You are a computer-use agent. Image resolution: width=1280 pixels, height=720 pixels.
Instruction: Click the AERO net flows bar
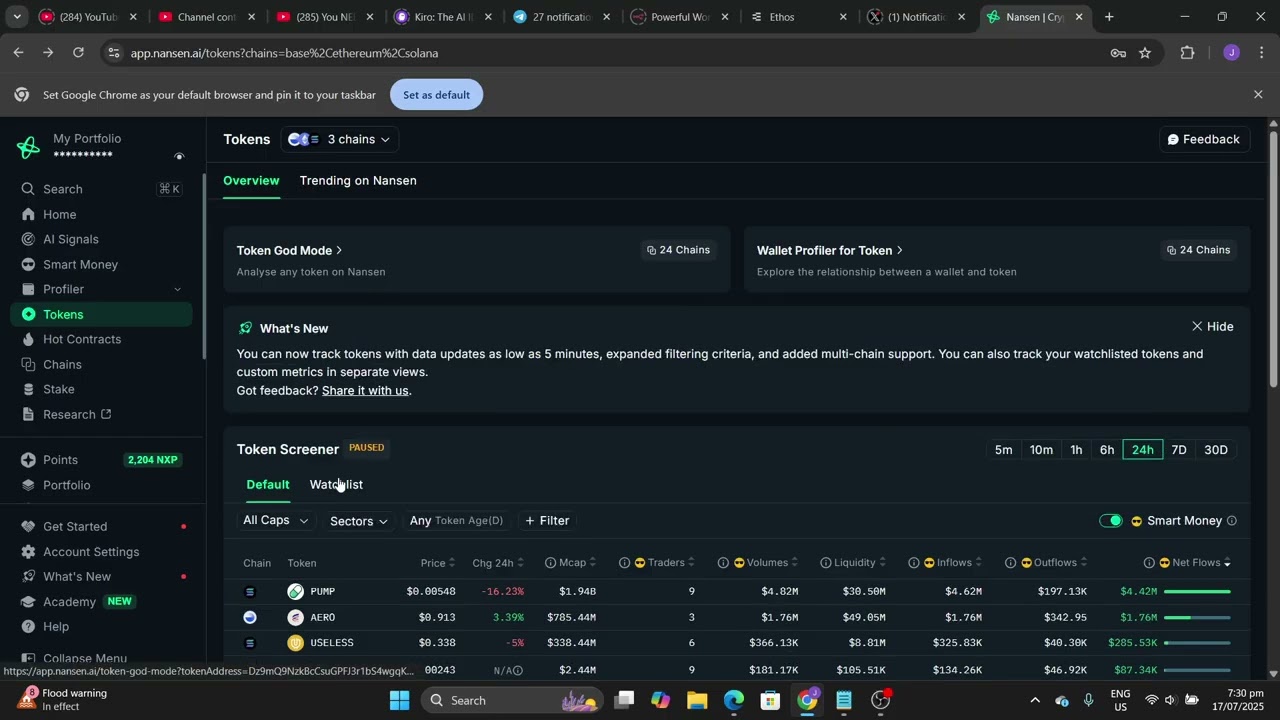(1197, 618)
